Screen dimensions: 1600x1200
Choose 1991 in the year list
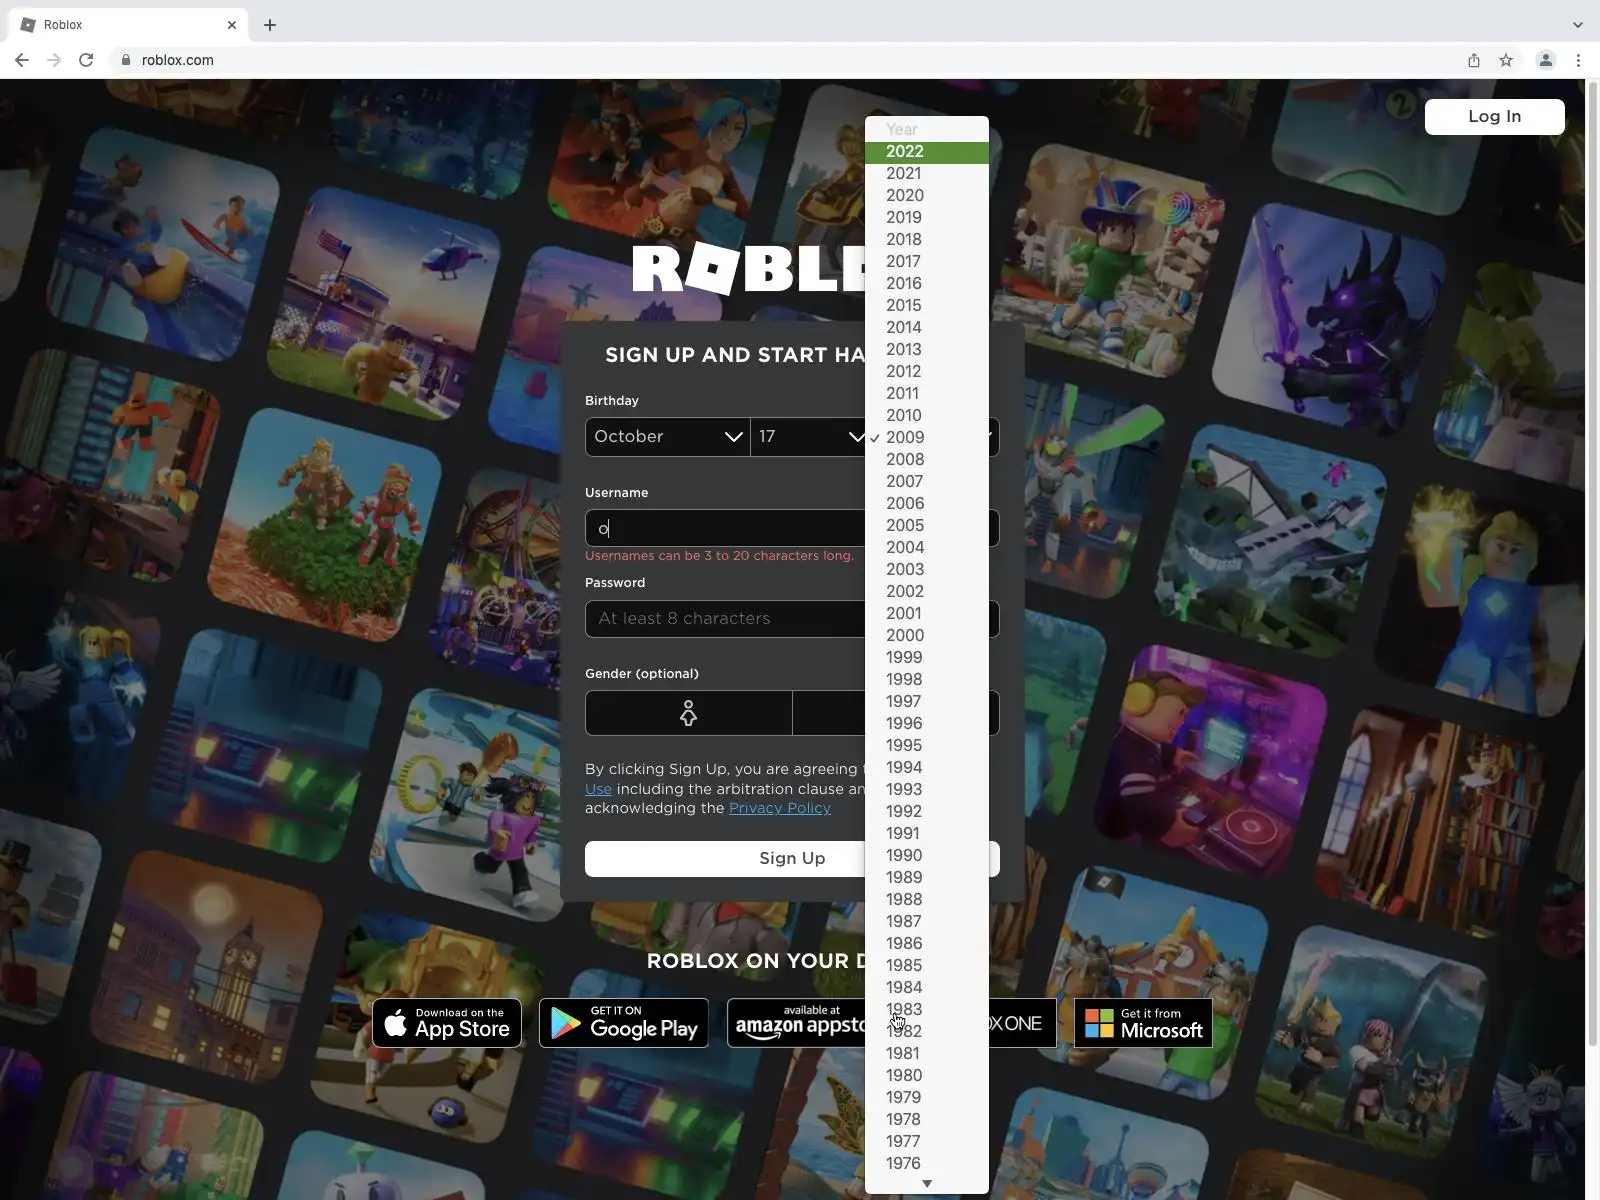(927, 834)
